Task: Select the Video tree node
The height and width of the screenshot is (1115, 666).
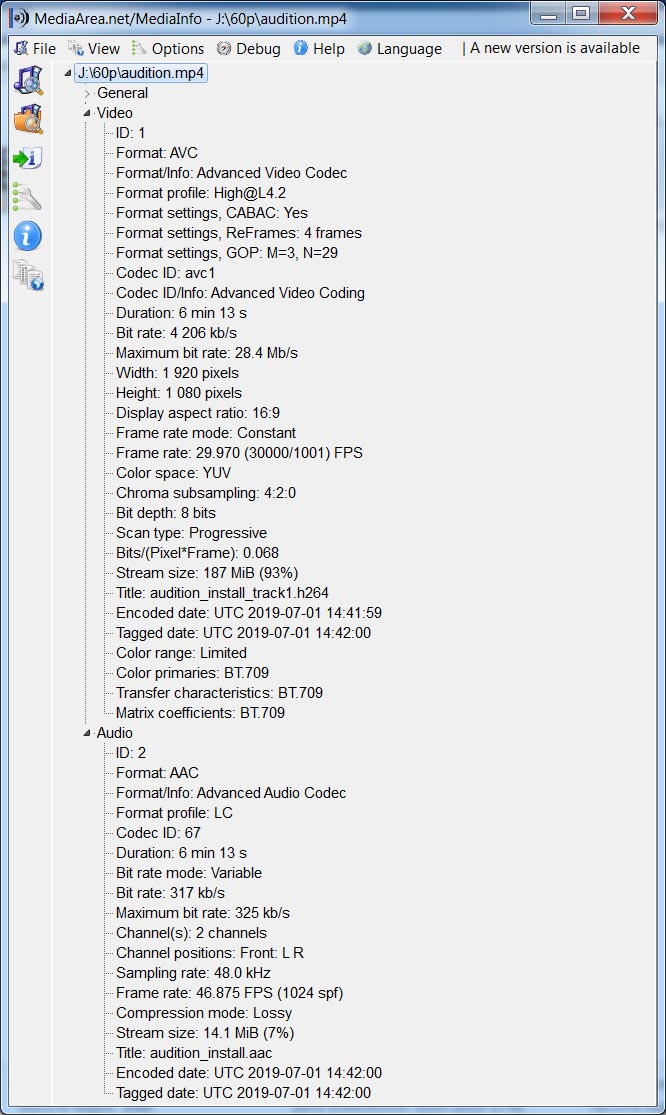Action: coord(114,113)
